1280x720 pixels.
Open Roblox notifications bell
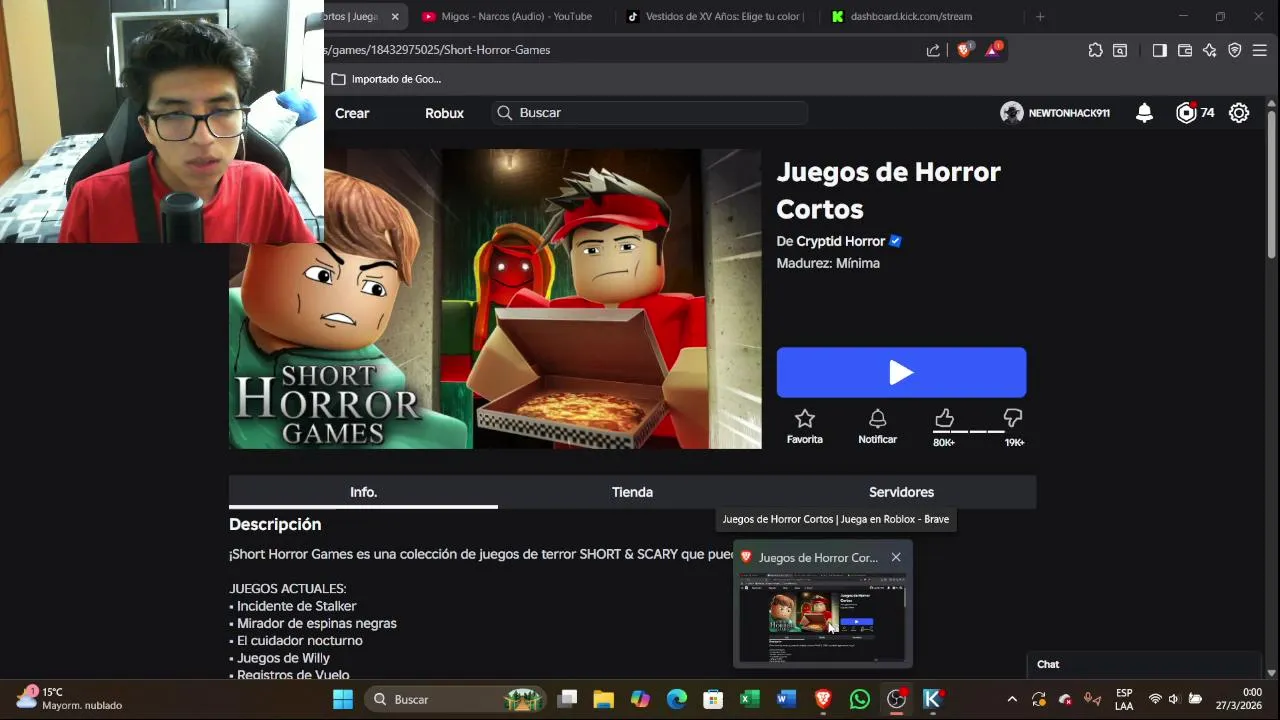[x=1145, y=113]
